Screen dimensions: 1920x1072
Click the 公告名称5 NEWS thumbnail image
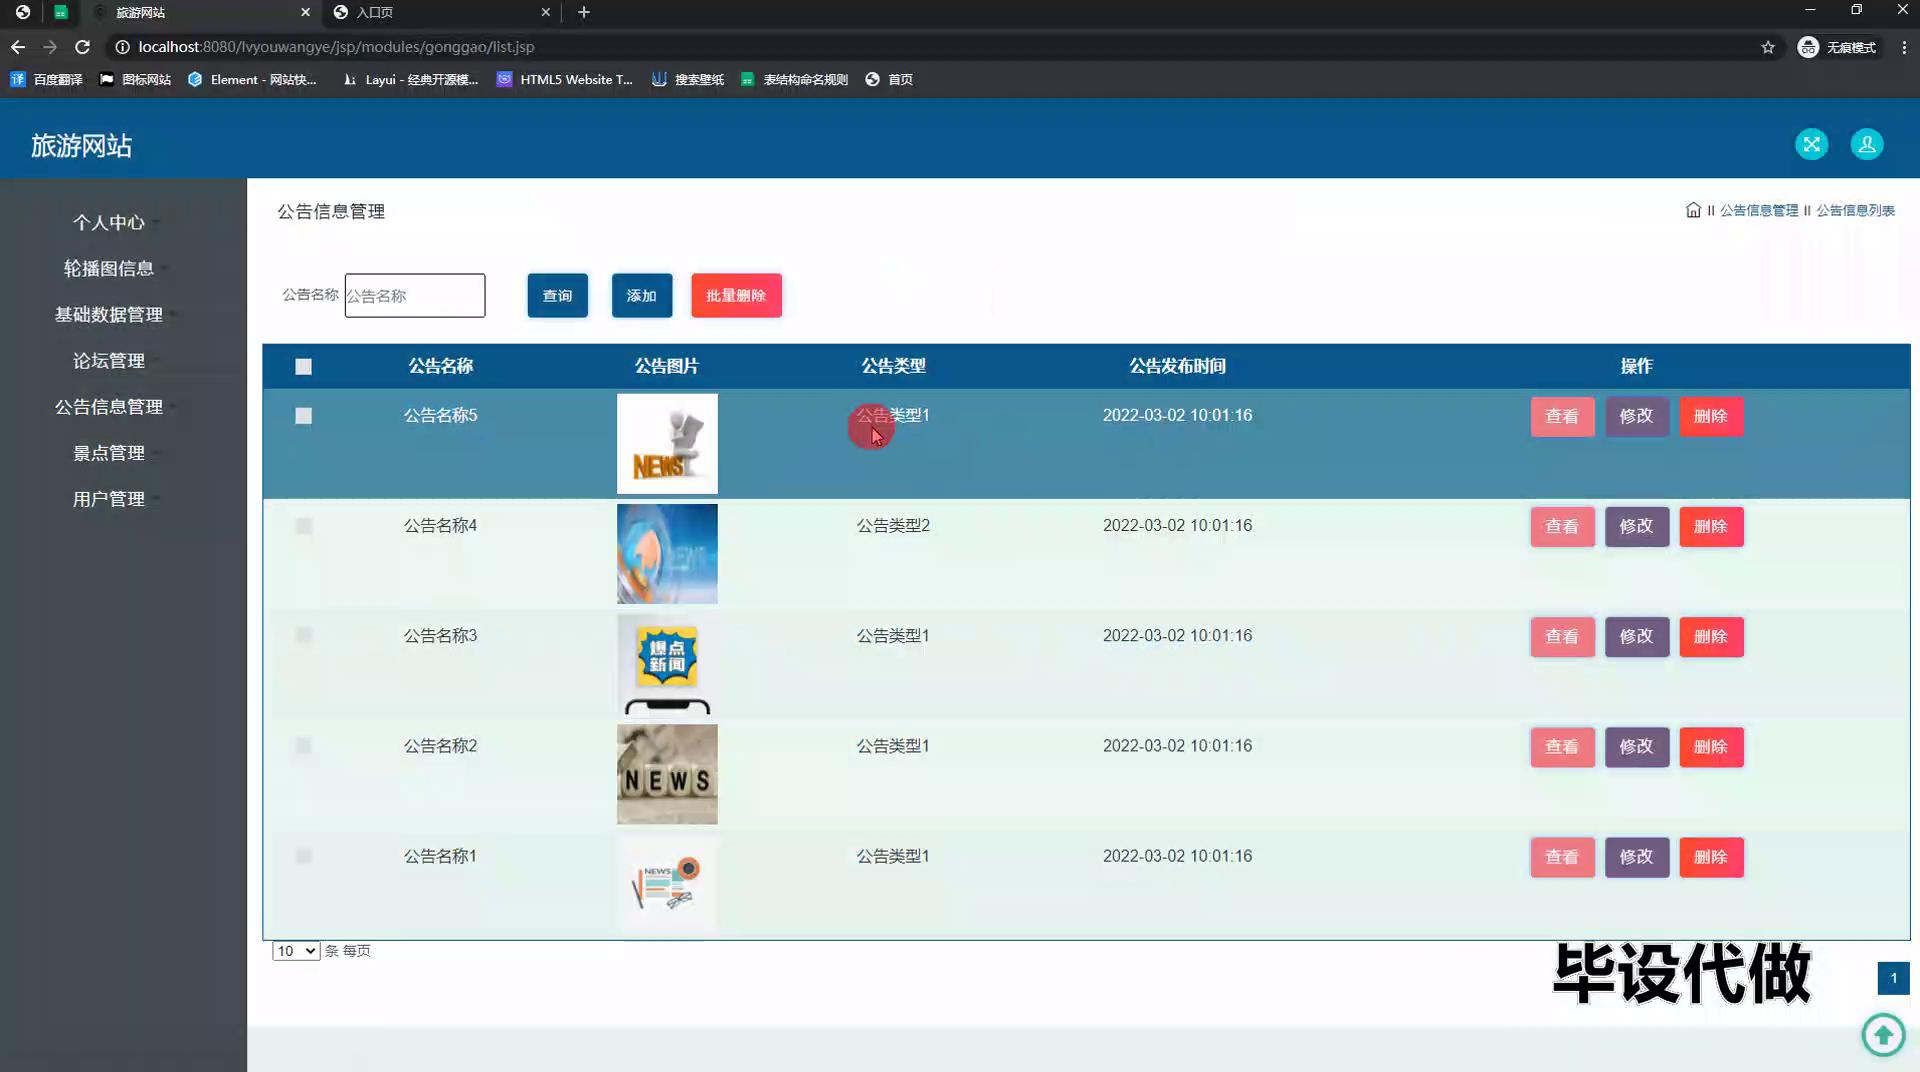667,443
